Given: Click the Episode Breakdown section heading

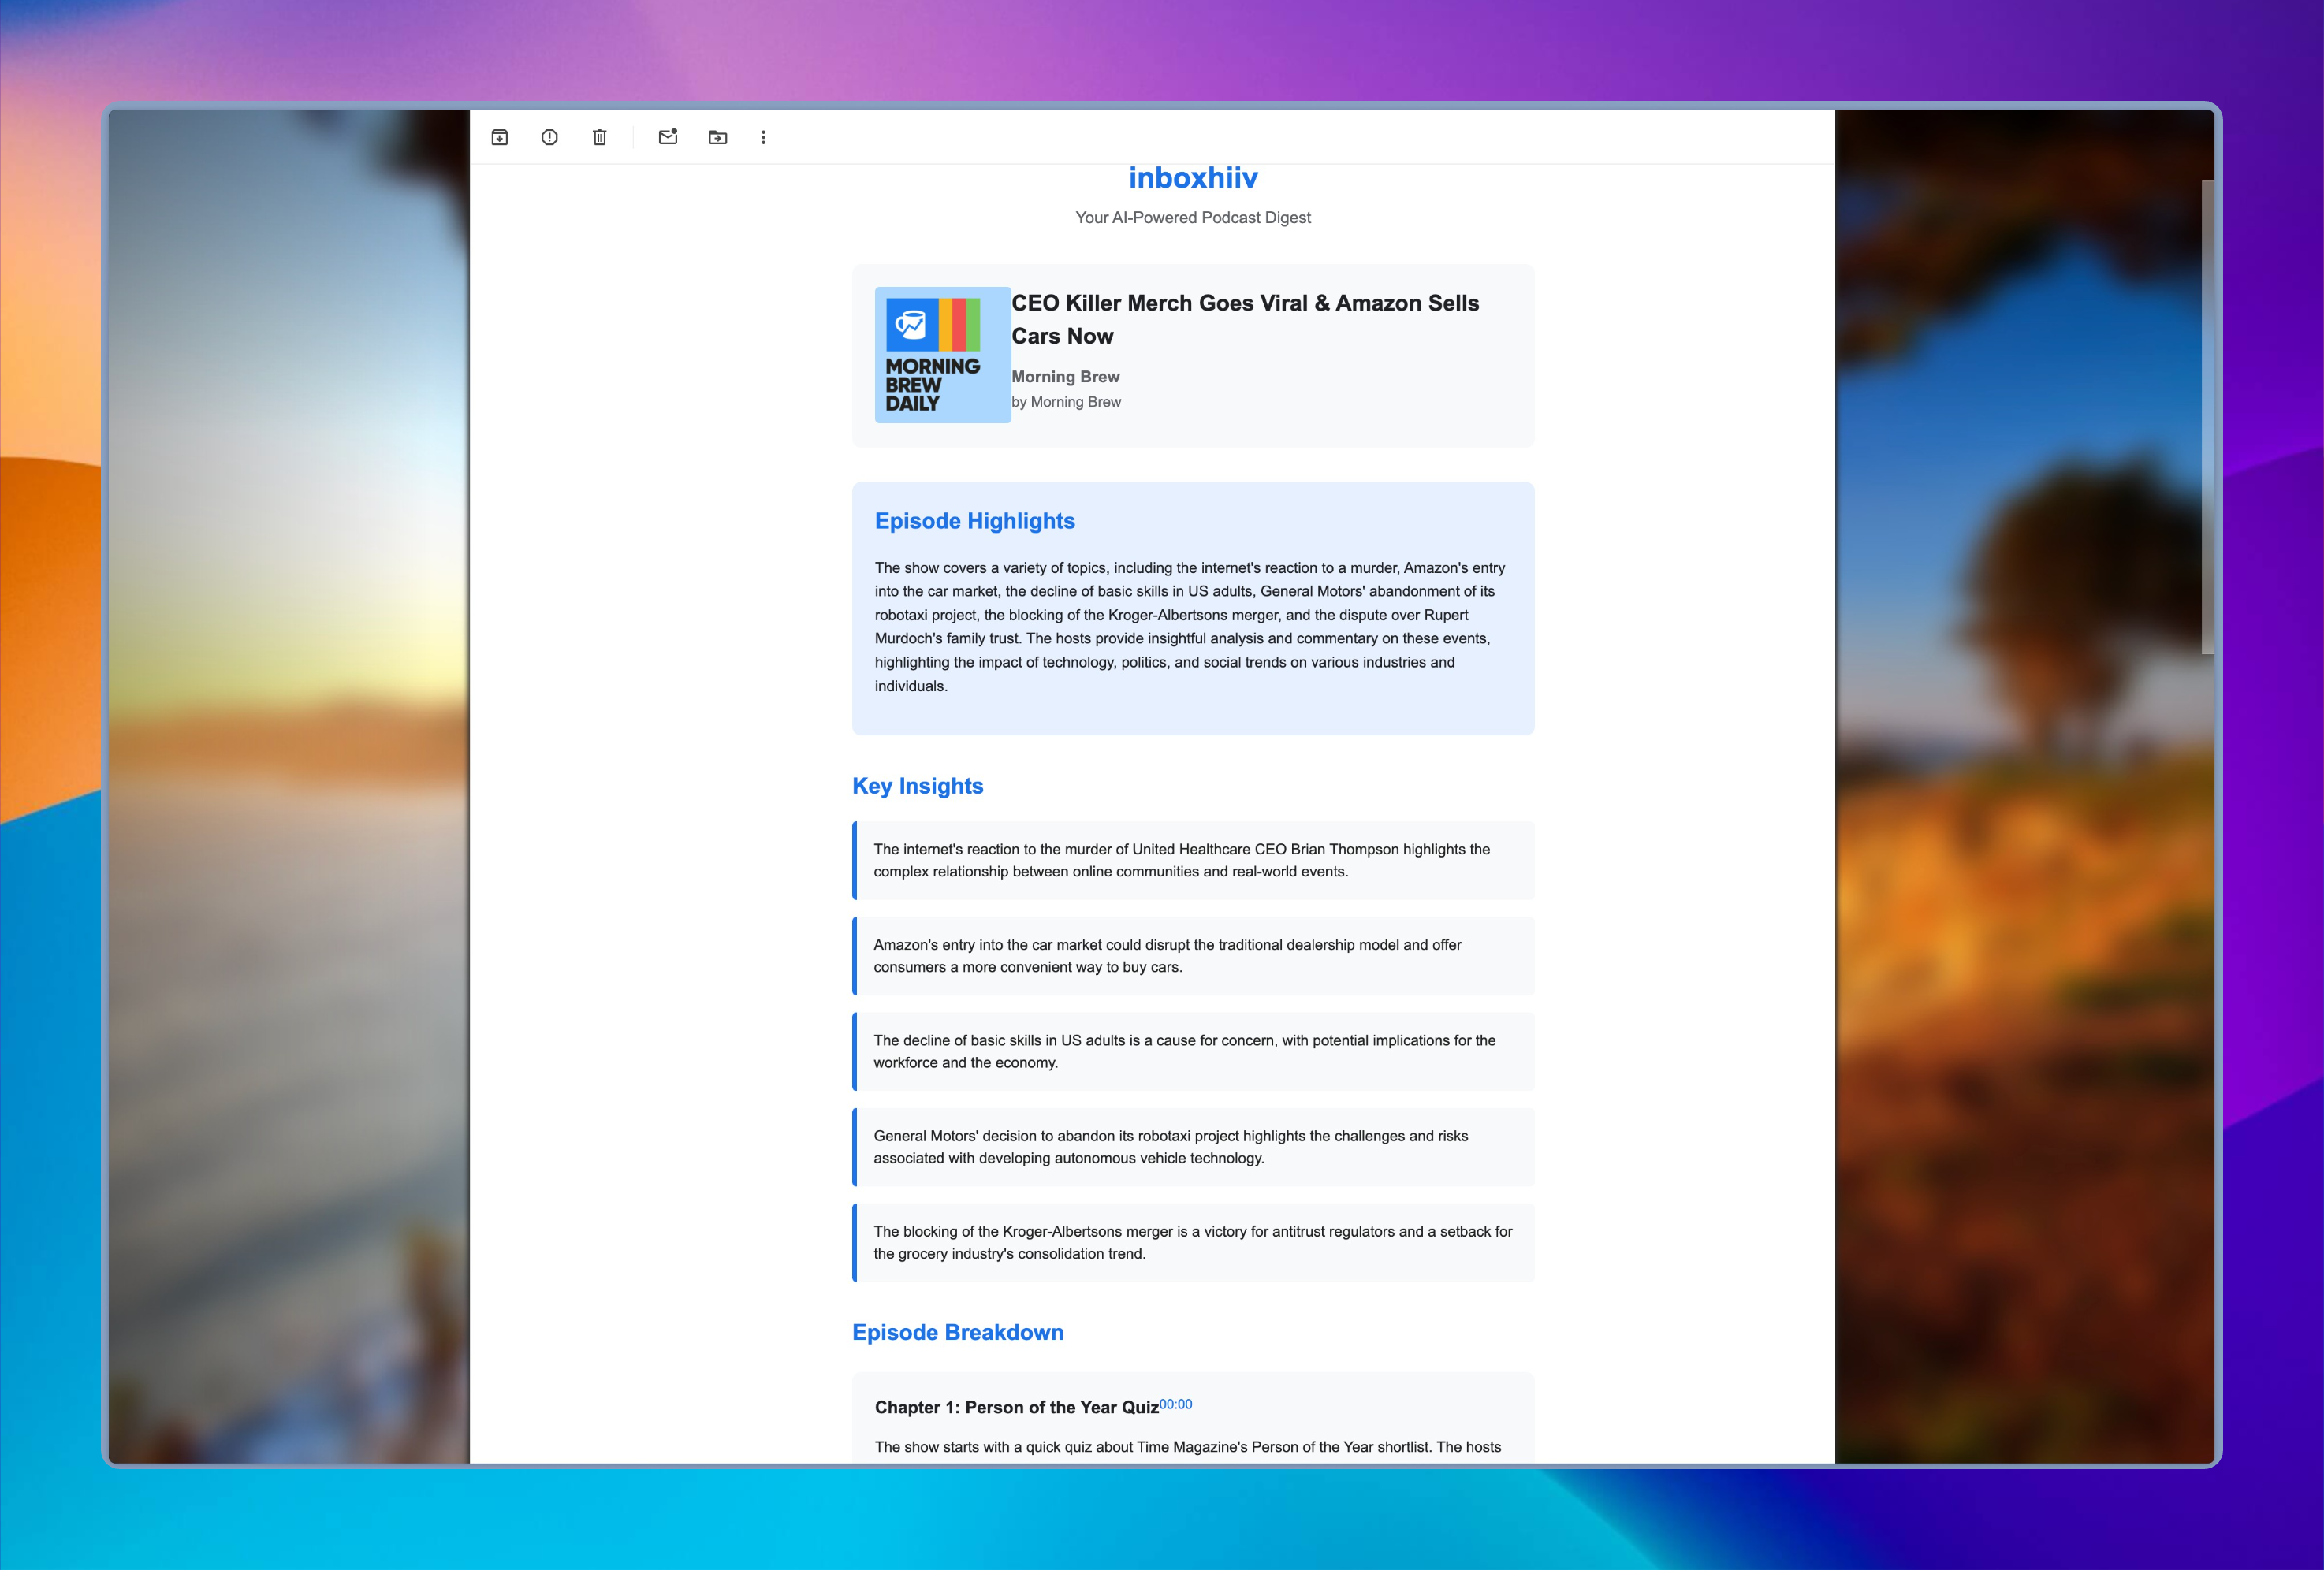Looking at the screenshot, I should pos(957,1332).
